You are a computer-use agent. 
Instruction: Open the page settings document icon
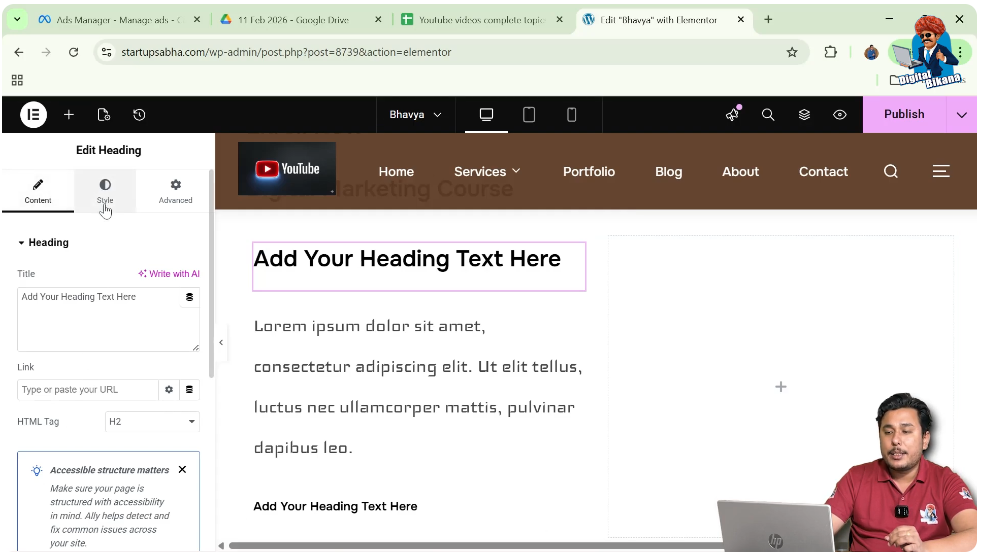pos(104,114)
